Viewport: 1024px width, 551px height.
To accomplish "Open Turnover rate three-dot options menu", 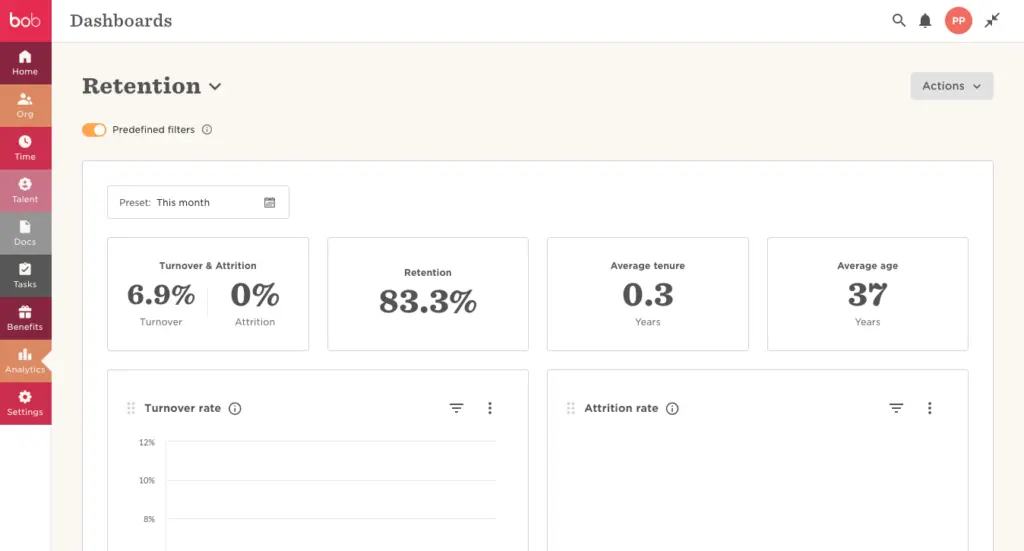I will point(490,408).
